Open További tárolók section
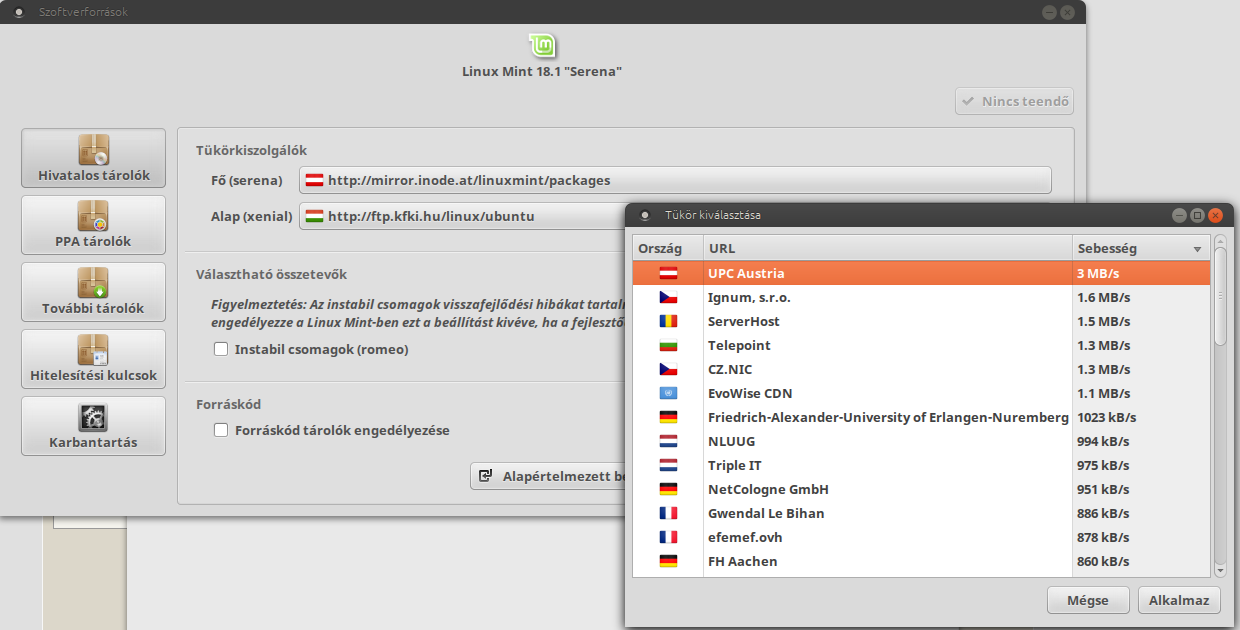This screenshot has width=1240, height=630. click(x=94, y=292)
